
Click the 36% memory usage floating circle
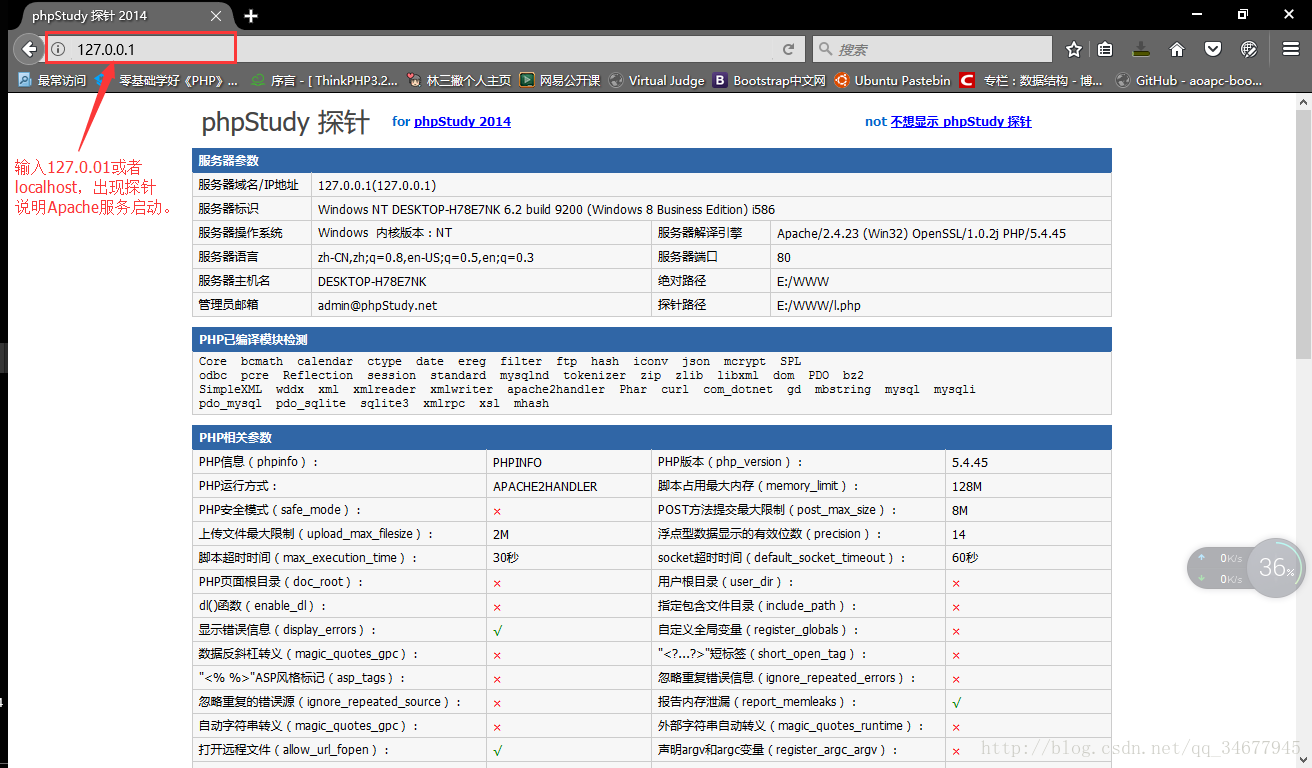(x=1276, y=568)
